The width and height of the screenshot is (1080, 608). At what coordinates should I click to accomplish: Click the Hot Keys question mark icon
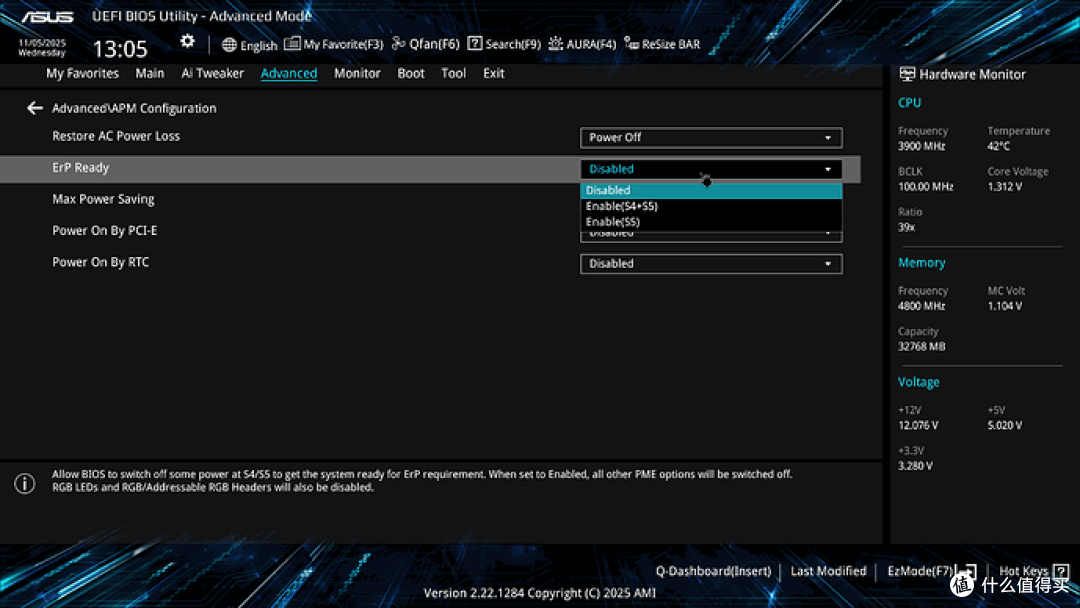tap(1061, 571)
